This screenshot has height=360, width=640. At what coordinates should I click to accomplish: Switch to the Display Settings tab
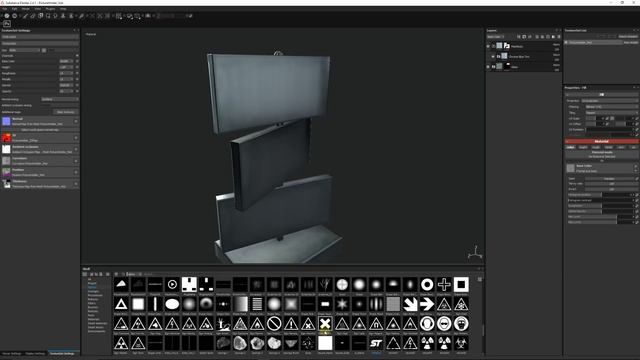pos(35,353)
